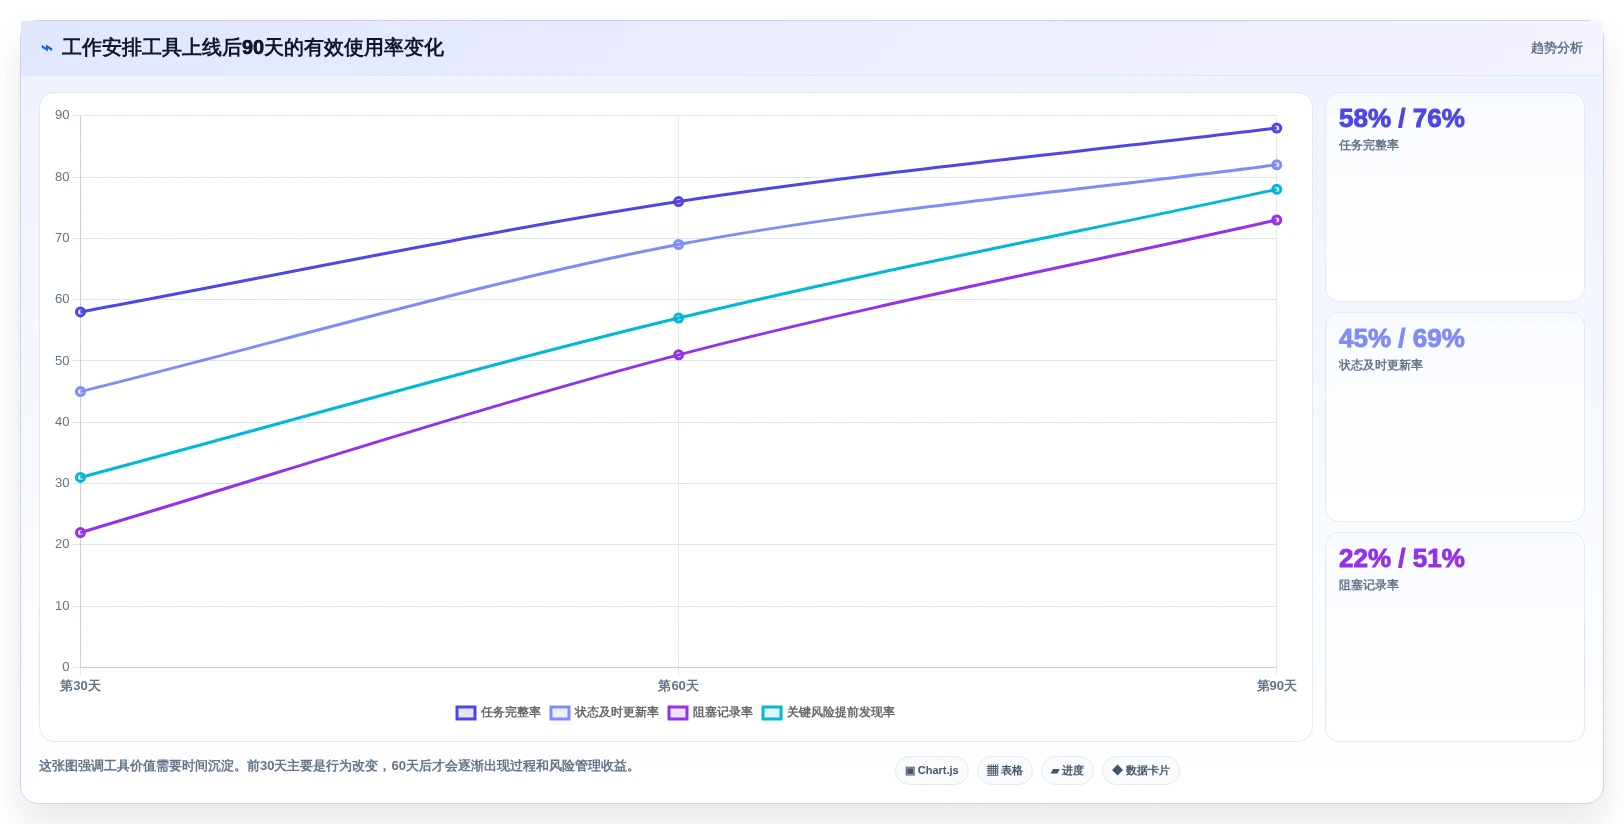The height and width of the screenshot is (824, 1624).
Task: Toggle 阻塞记录率 legend series
Action: (x=710, y=713)
